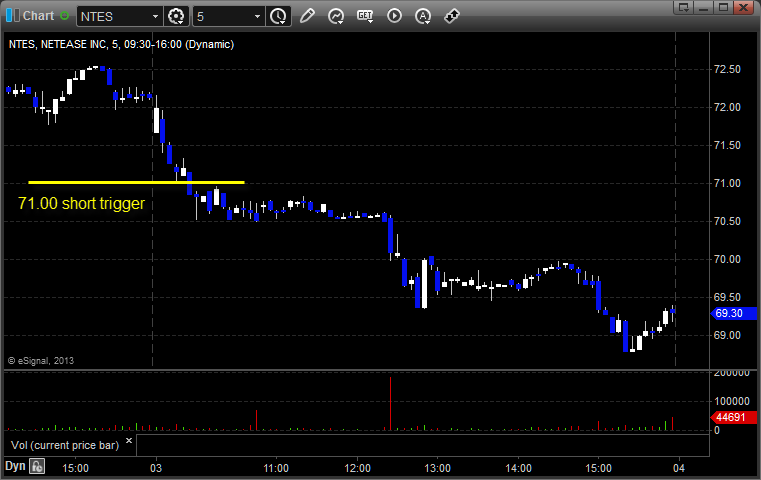This screenshot has height=480, width=761.
Task: Open the window options dropdown button
Action: 684,7
